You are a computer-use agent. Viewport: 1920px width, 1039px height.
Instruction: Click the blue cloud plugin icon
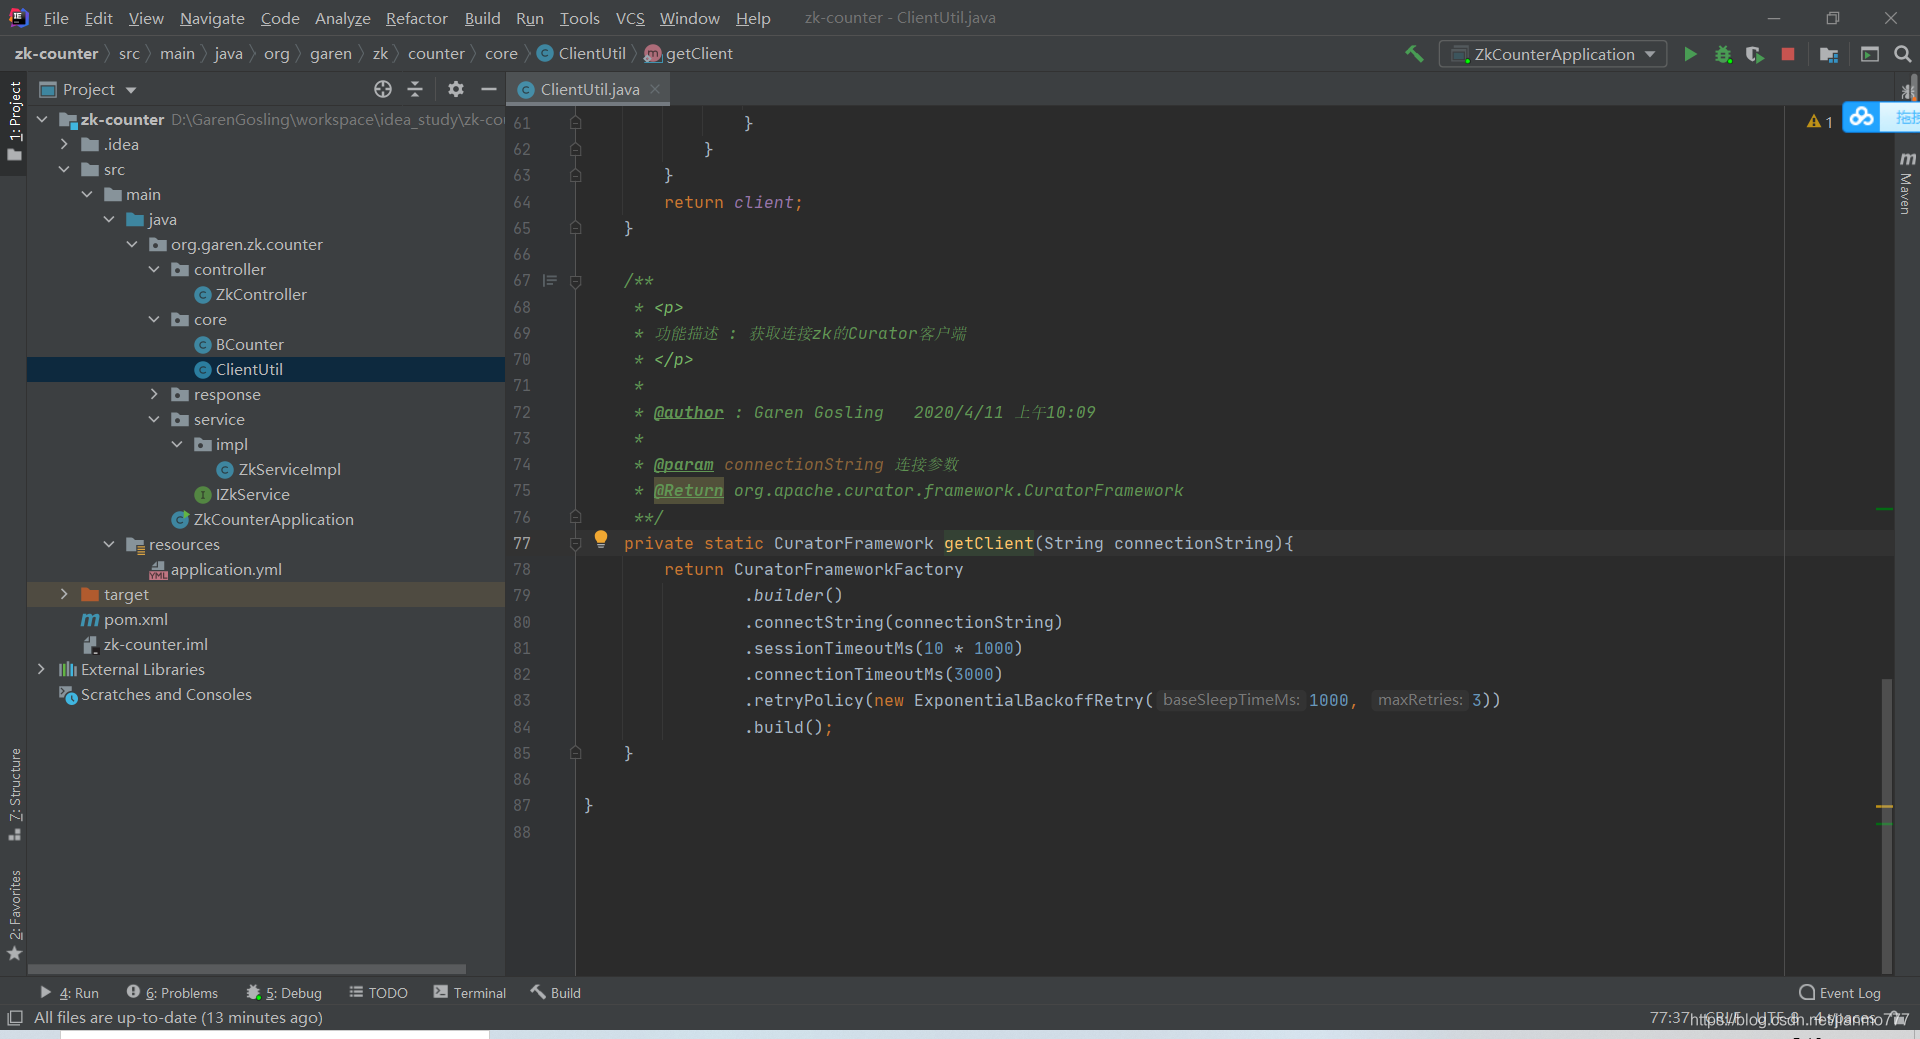tap(1861, 117)
